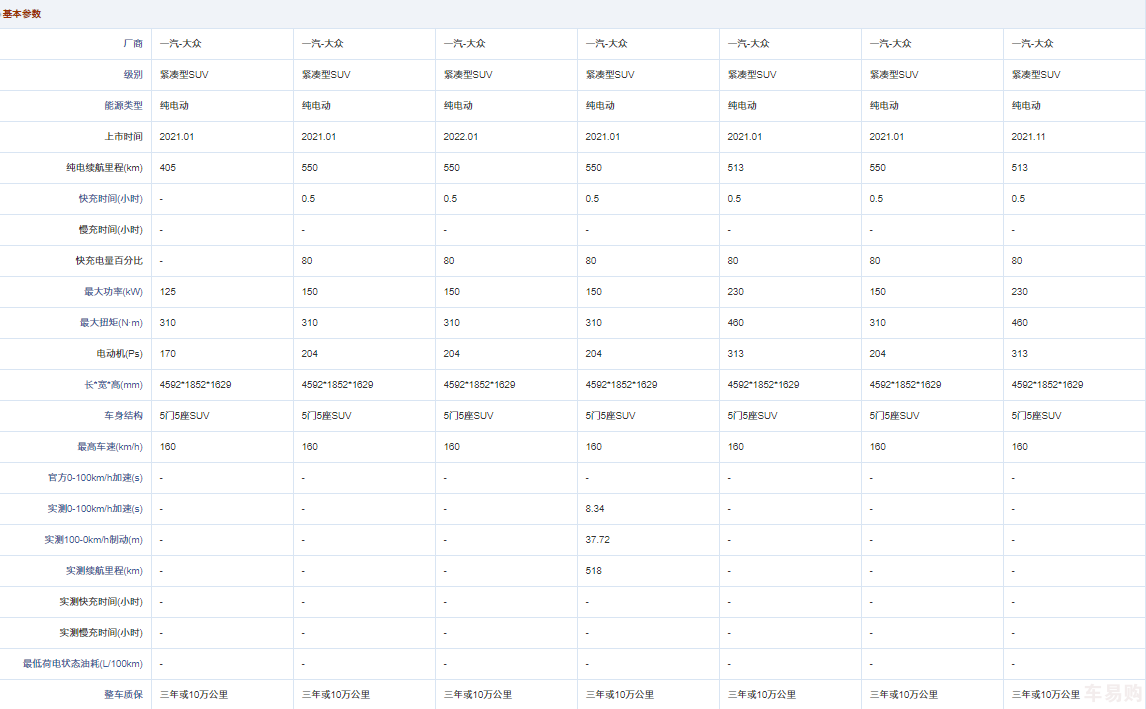Image resolution: width=1146 pixels, height=709 pixels.
Task: Click the 长*宽*高(mm) row label
Action: pyautogui.click(x=113, y=385)
